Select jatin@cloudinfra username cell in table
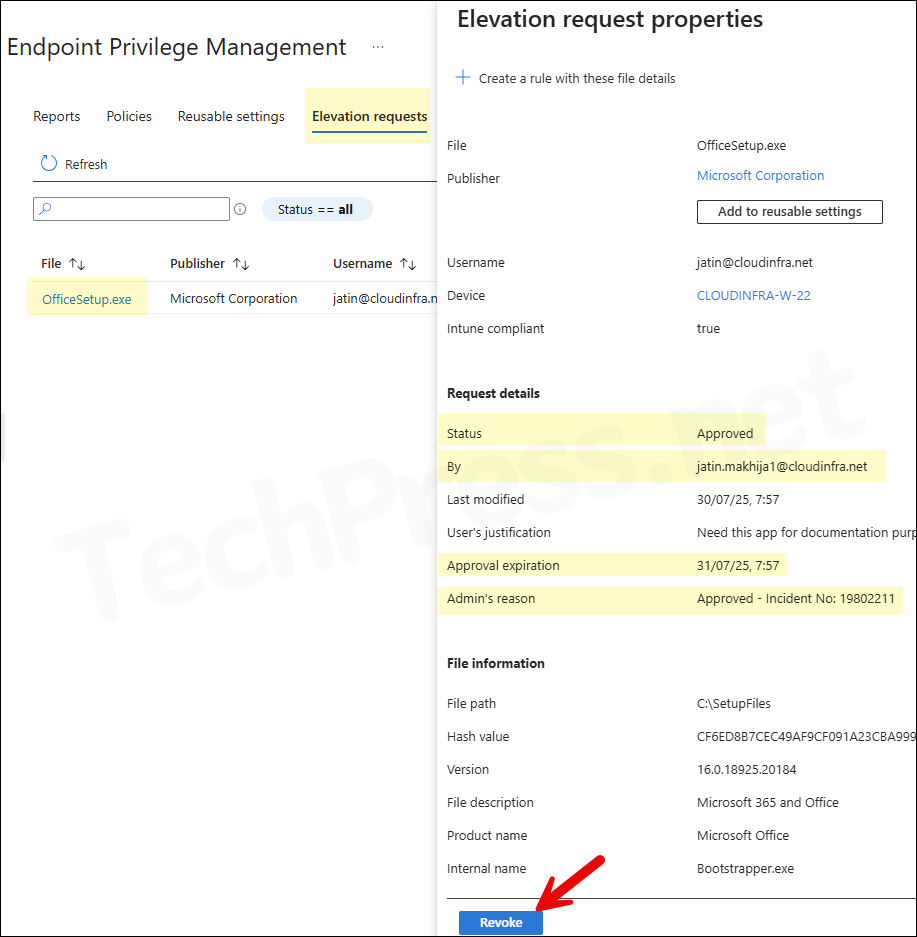This screenshot has height=937, width=917. pyautogui.click(x=384, y=298)
